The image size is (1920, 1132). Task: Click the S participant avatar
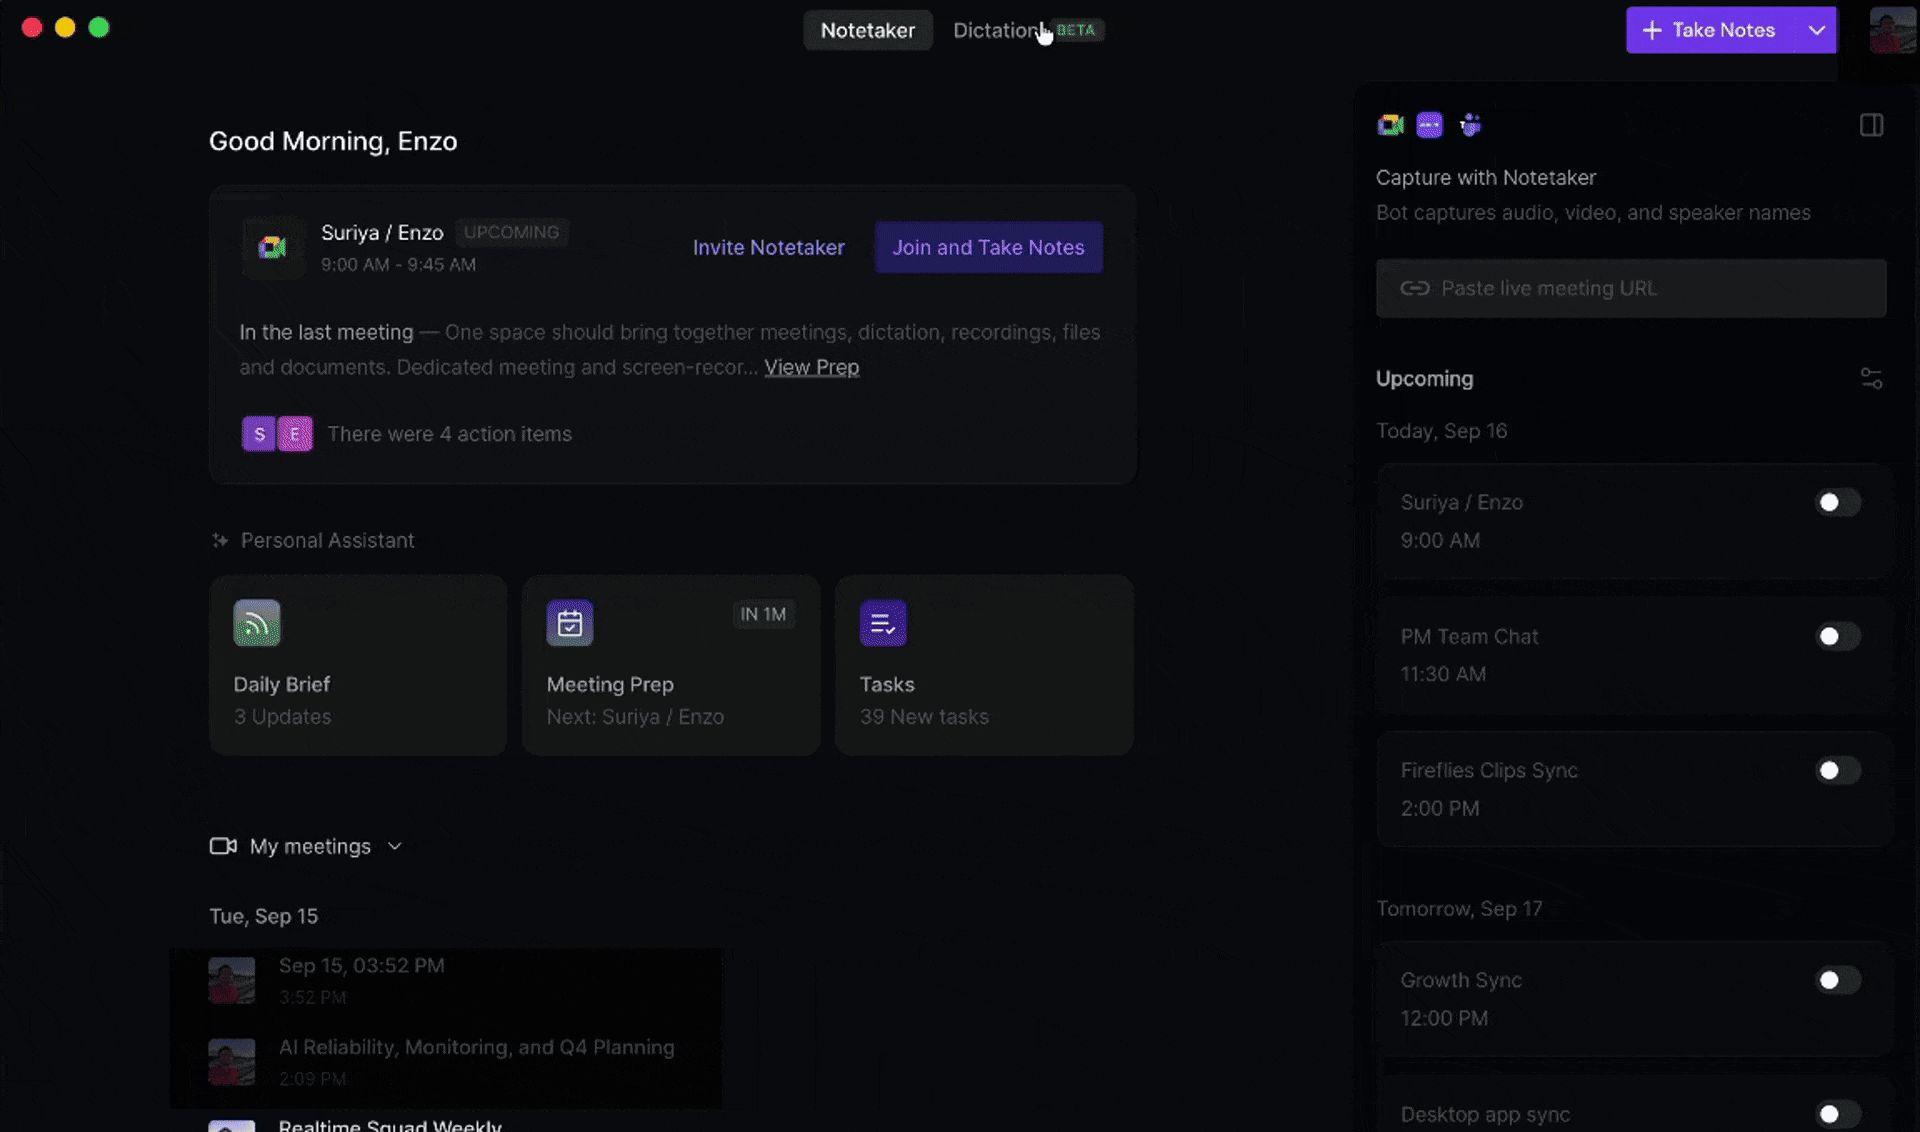coord(259,434)
